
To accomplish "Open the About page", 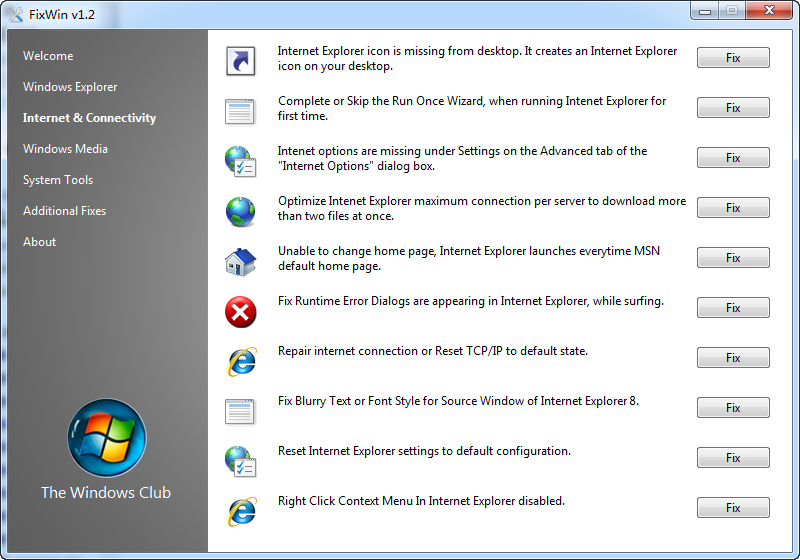I will click(39, 242).
